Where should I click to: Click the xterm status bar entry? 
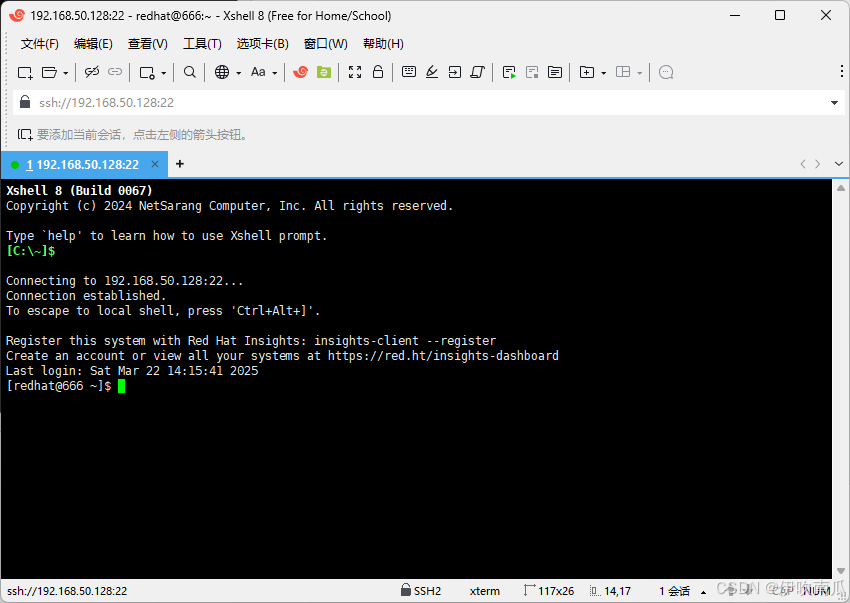tap(485, 591)
